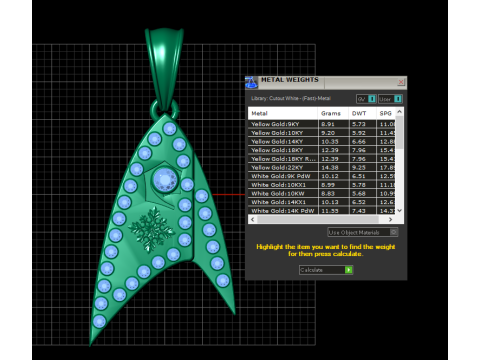
Task: Click scroll right arrow under metal table
Action: click(x=390, y=219)
